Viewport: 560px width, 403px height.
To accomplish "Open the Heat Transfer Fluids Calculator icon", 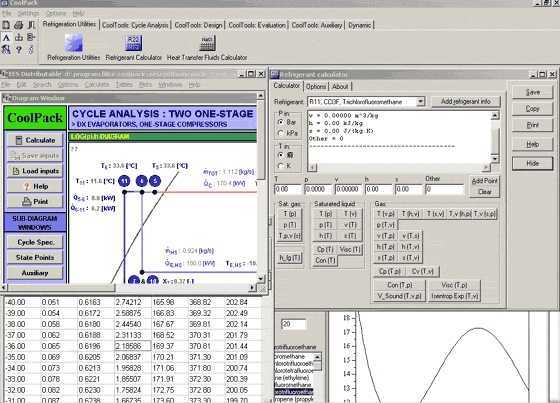I will pyautogui.click(x=207, y=43).
